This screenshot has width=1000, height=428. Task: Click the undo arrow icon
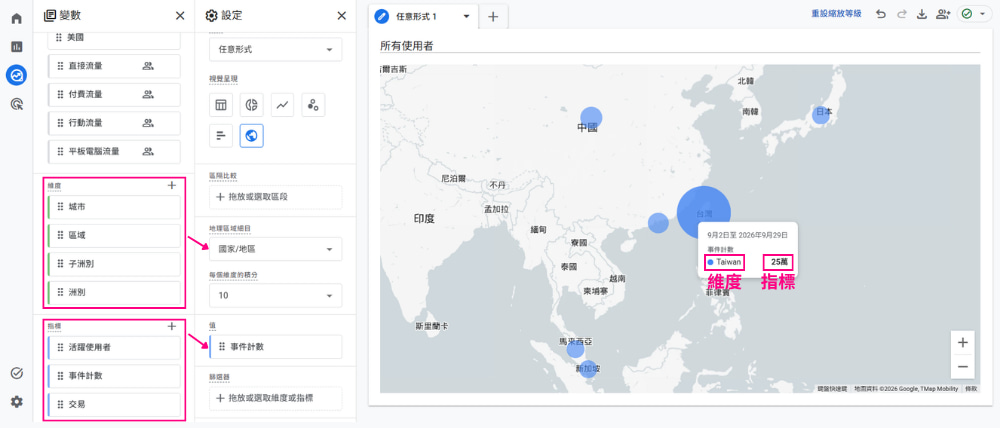[x=881, y=15]
